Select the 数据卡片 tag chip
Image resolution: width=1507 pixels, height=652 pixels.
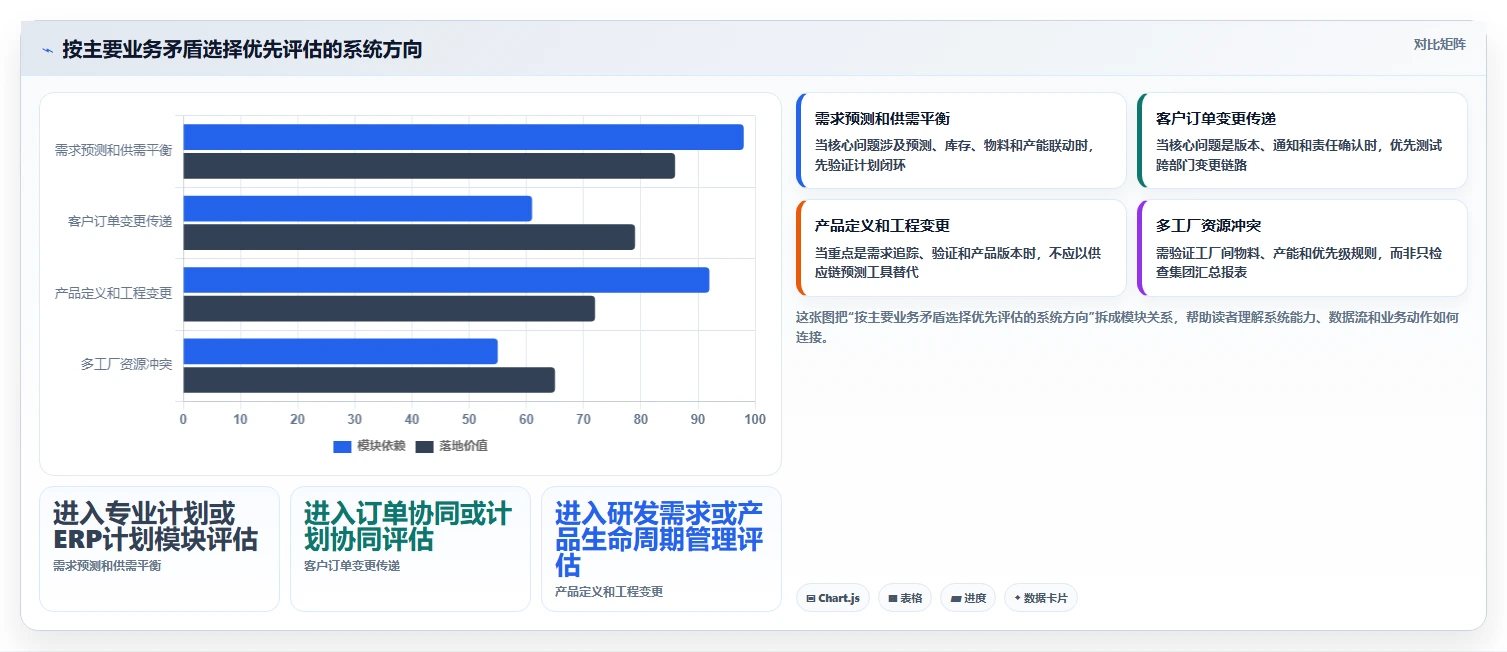click(1040, 598)
